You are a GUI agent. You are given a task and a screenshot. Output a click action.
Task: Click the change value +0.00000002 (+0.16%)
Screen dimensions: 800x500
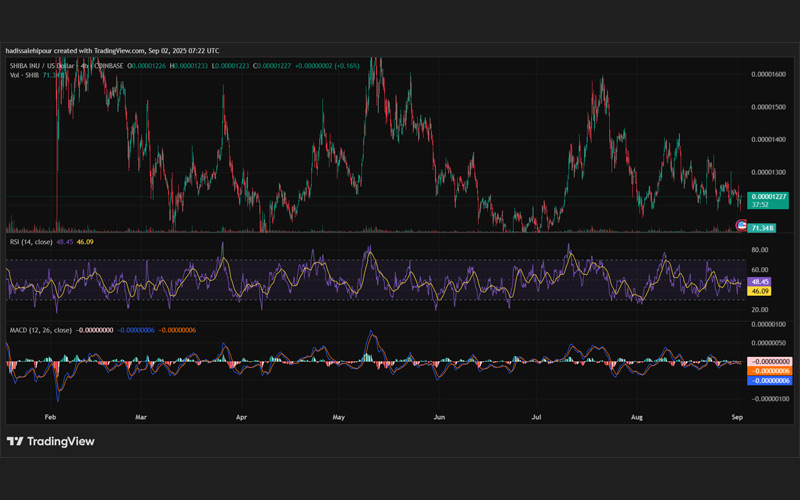tap(327, 66)
